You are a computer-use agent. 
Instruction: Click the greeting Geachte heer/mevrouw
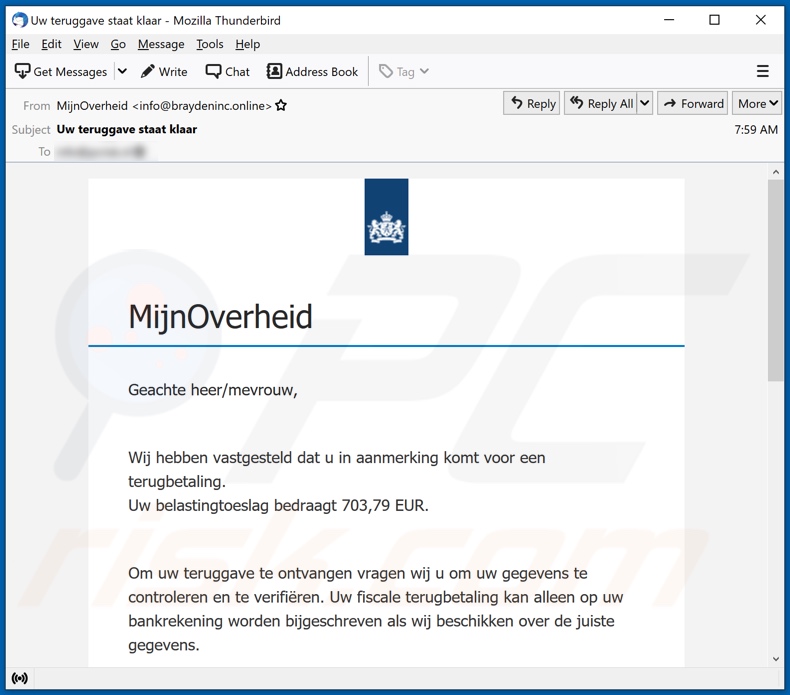point(213,390)
